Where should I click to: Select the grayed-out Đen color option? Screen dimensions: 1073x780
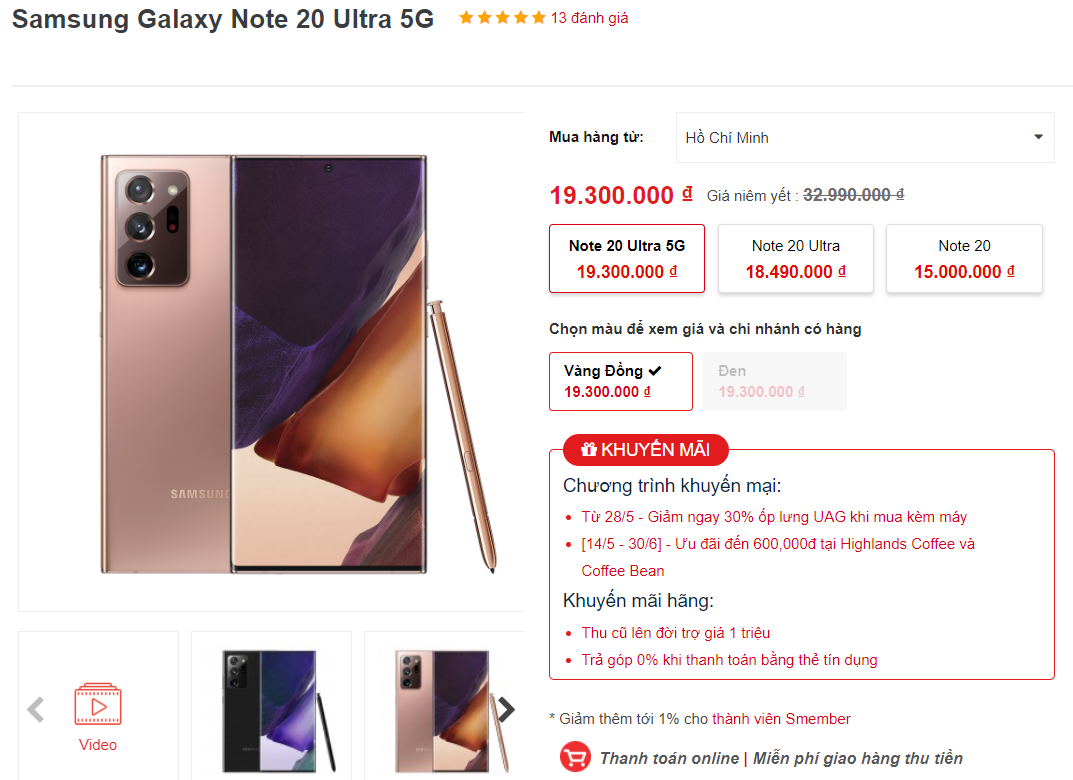click(774, 381)
